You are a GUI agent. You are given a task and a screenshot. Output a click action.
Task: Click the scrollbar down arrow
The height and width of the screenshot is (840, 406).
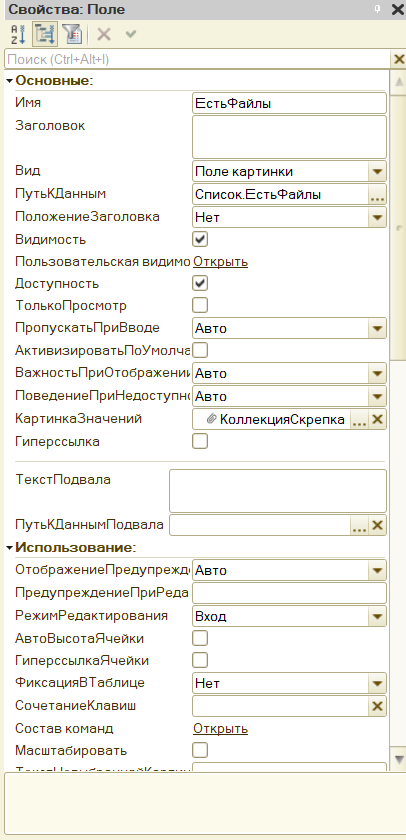(399, 759)
